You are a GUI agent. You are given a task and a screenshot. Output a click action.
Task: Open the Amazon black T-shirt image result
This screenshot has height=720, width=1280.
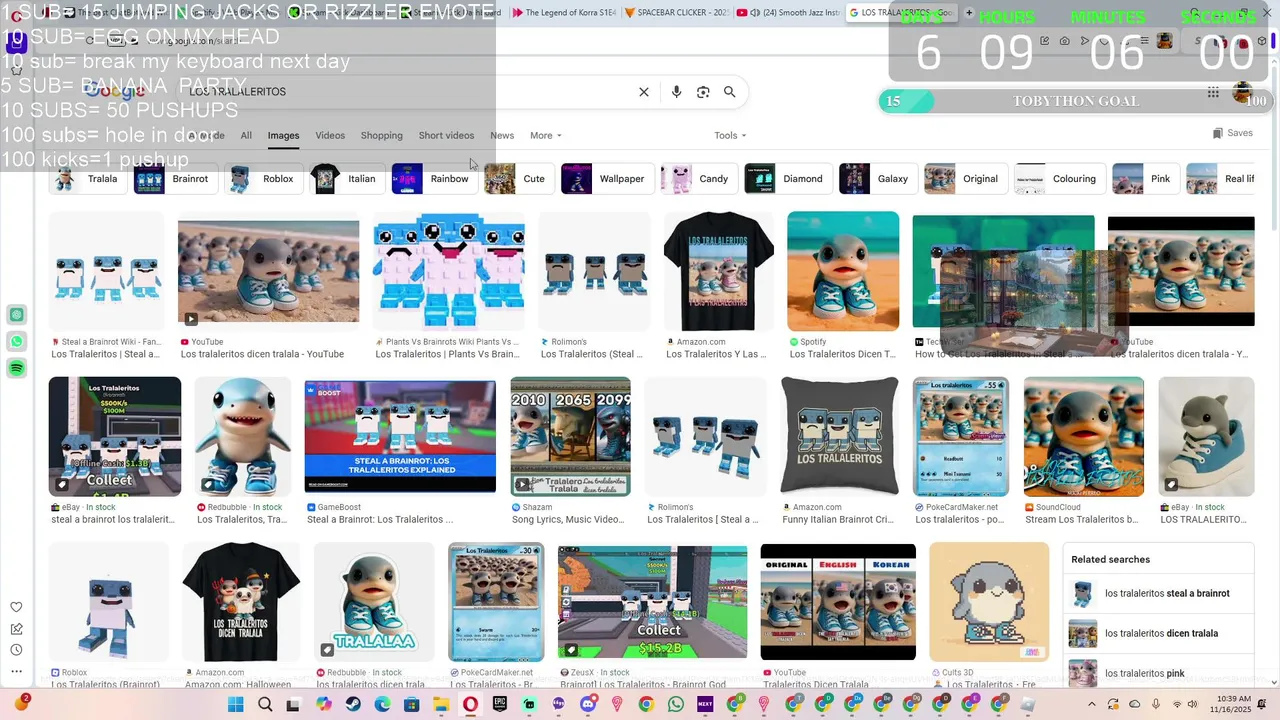719,271
